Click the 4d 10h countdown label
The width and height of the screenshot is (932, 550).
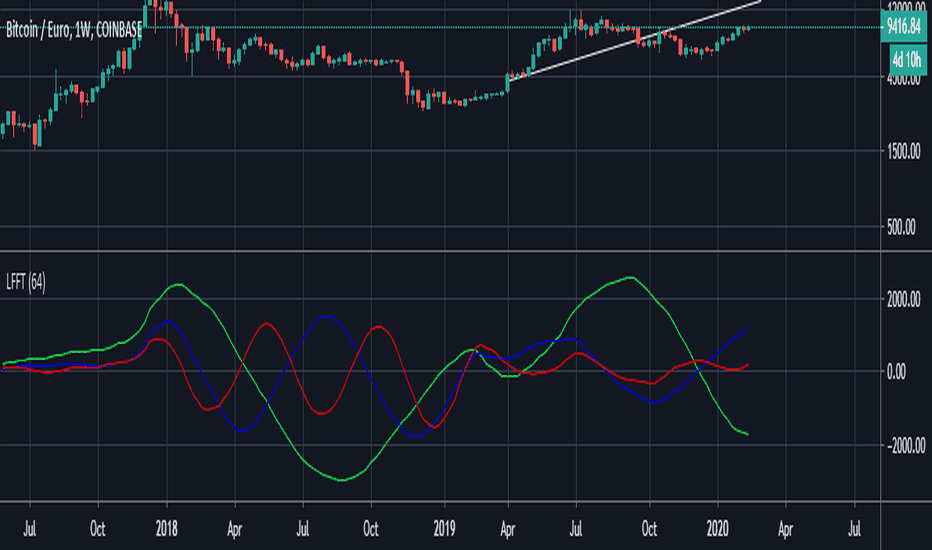(x=908, y=59)
